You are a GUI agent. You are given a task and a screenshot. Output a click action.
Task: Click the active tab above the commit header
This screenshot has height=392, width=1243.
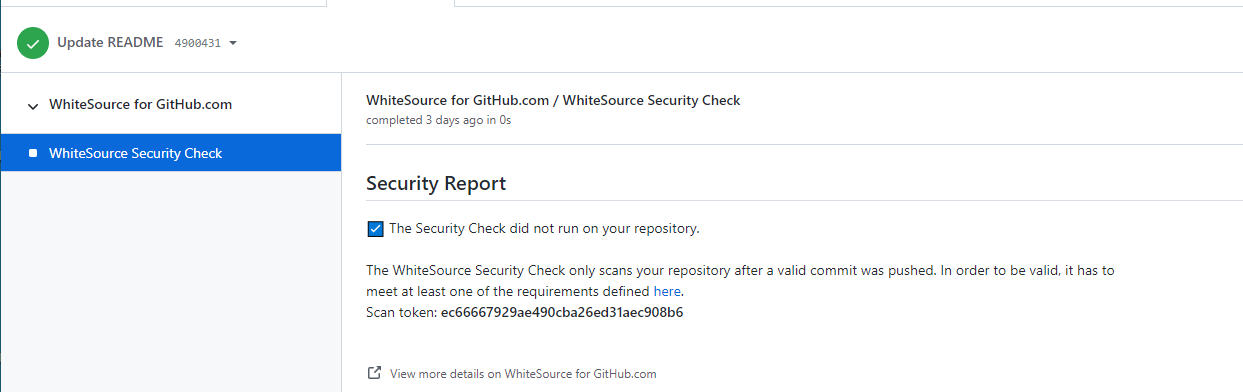coord(390,3)
